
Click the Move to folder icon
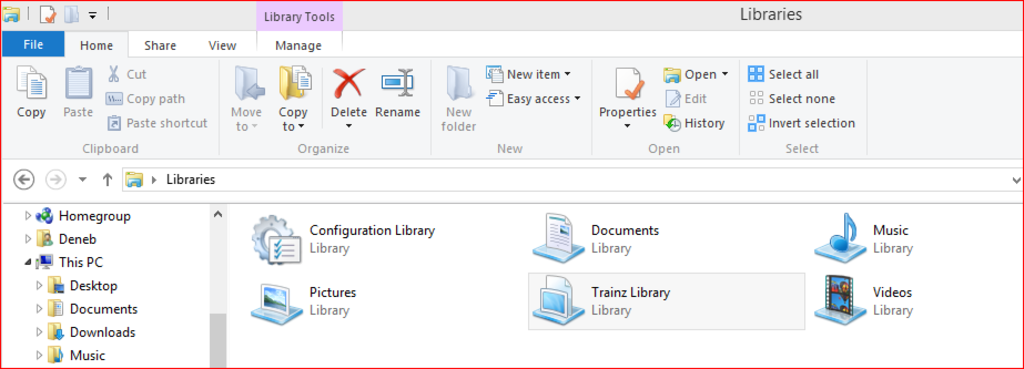pos(248,83)
